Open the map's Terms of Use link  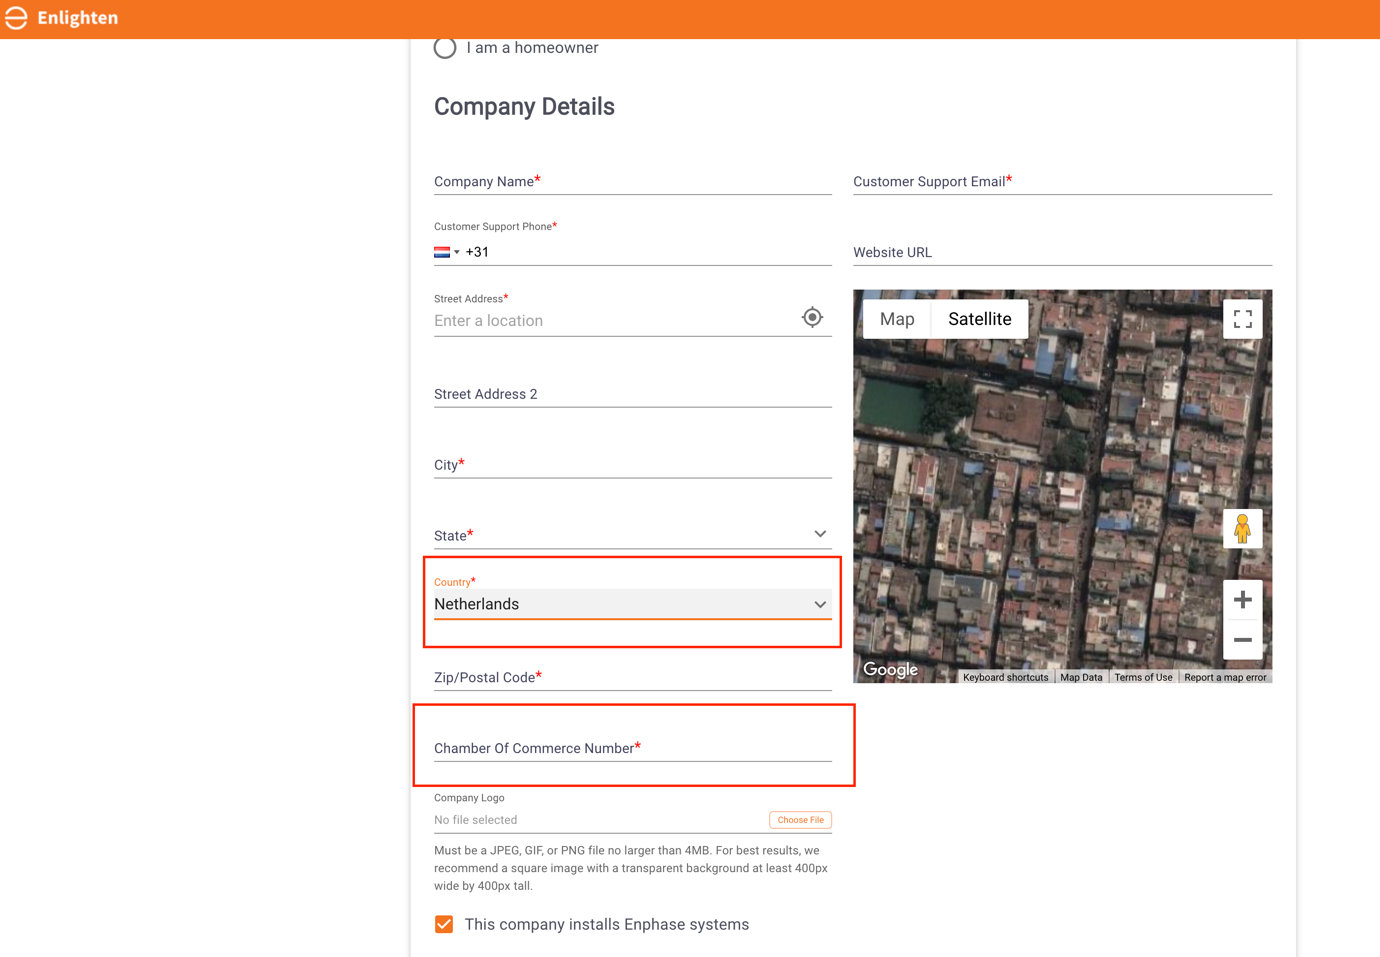[x=1143, y=677]
